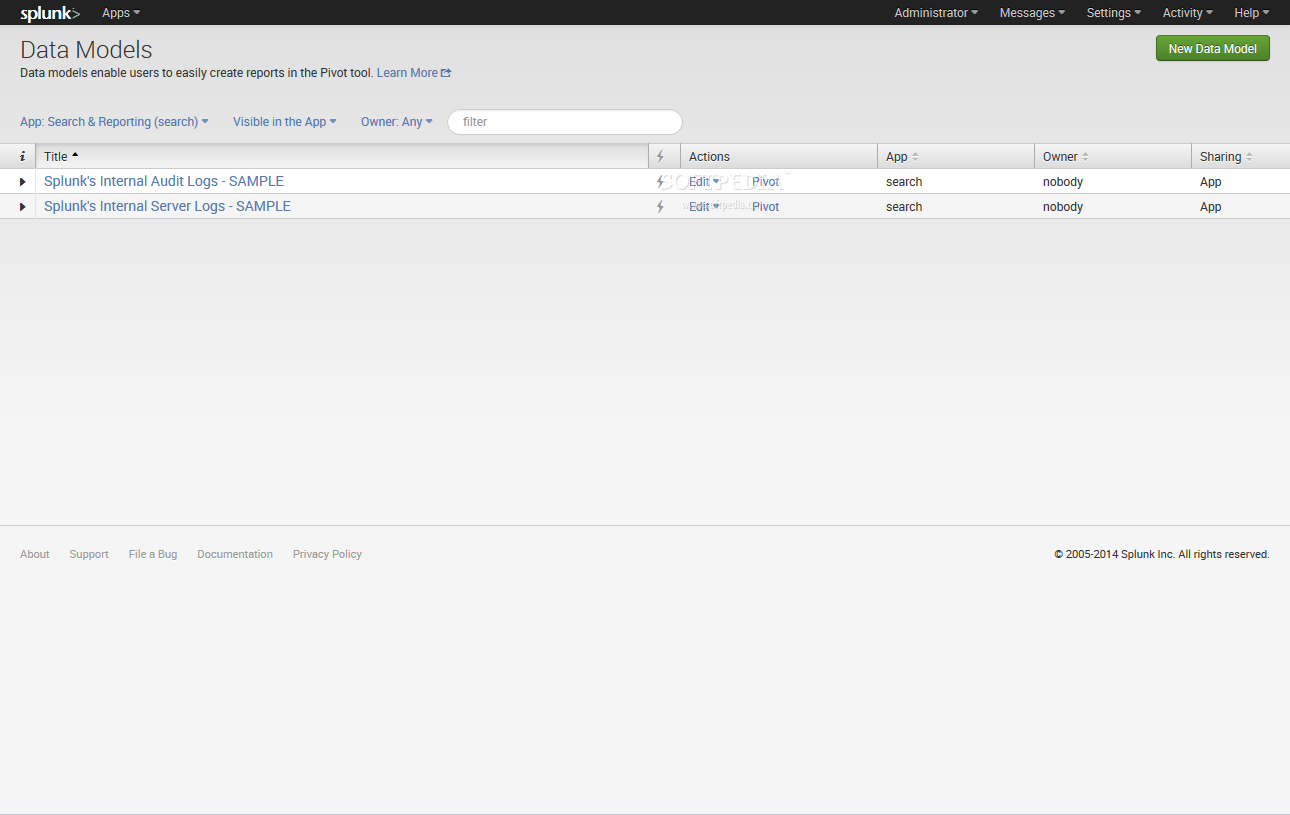Click Pivot for the Server Logs row
Screen dimensions: 1290x815
coord(765,207)
